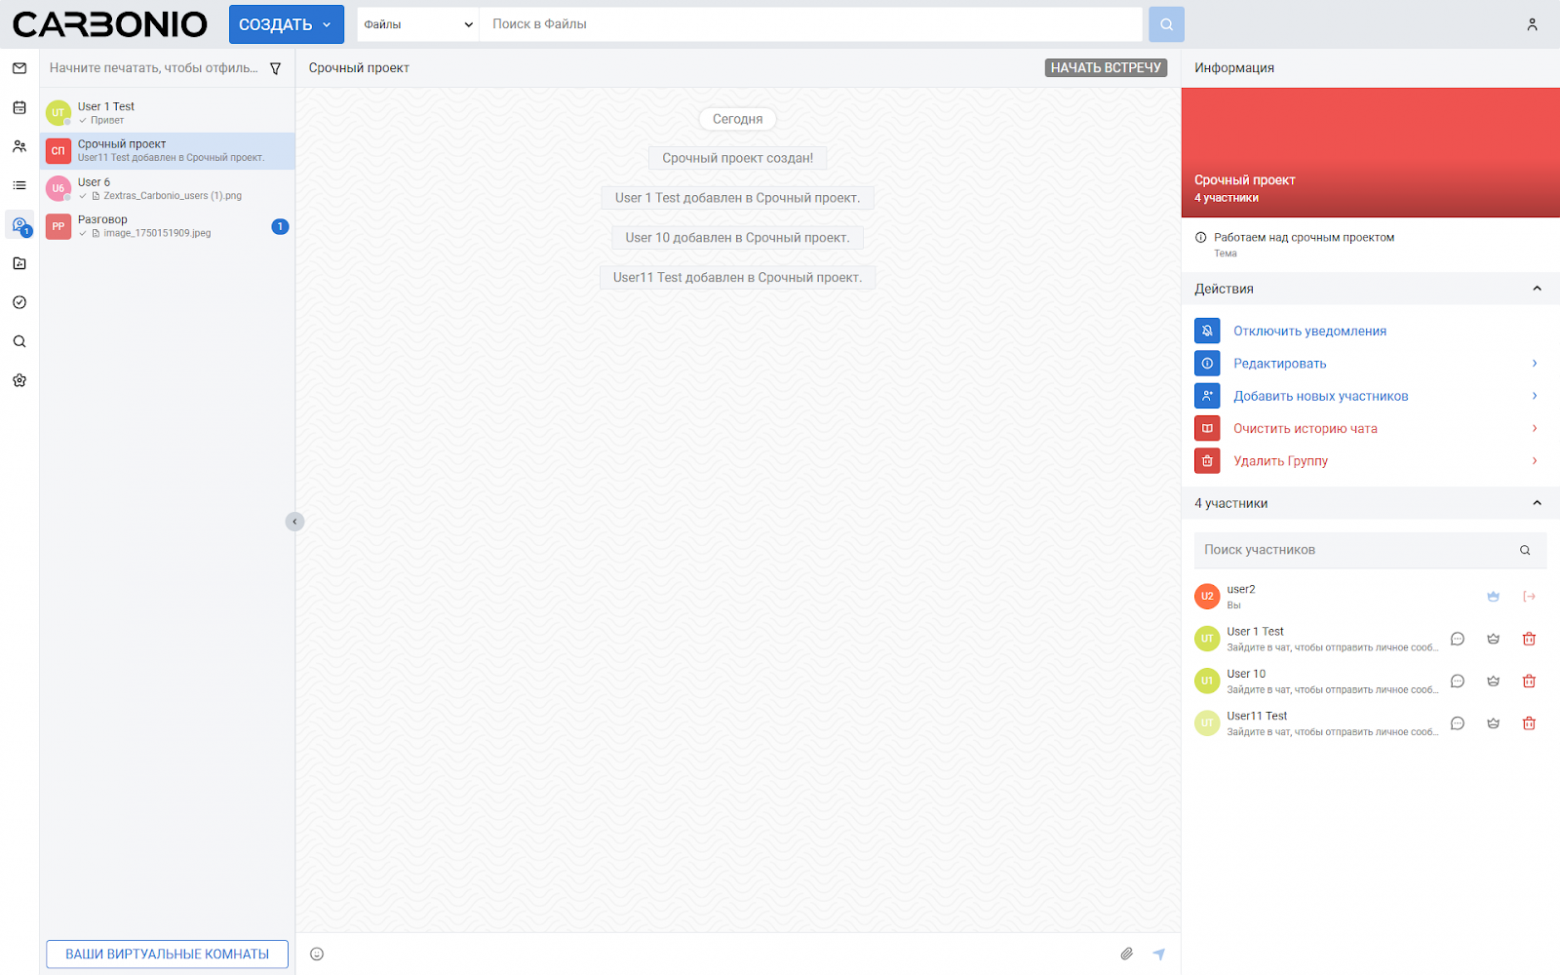Click the moderator crown icon for user2
Viewport: 1560px width, 975px height.
[1493, 596]
